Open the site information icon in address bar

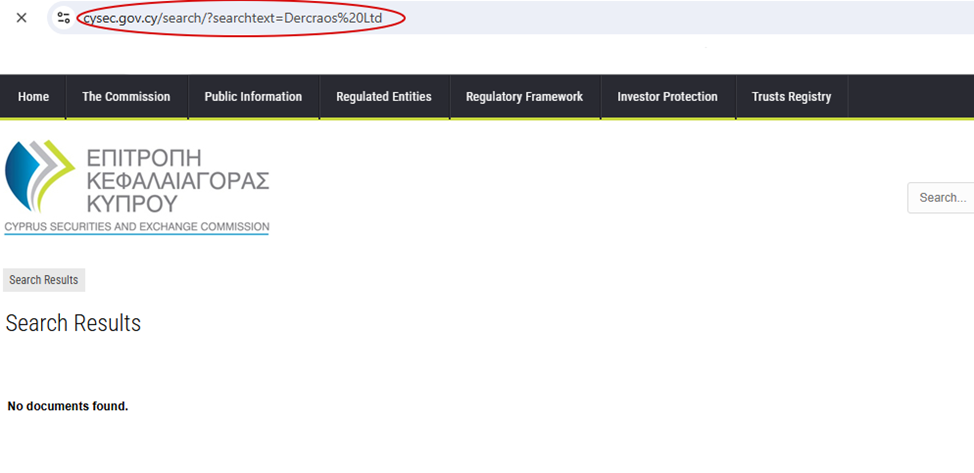click(x=64, y=18)
